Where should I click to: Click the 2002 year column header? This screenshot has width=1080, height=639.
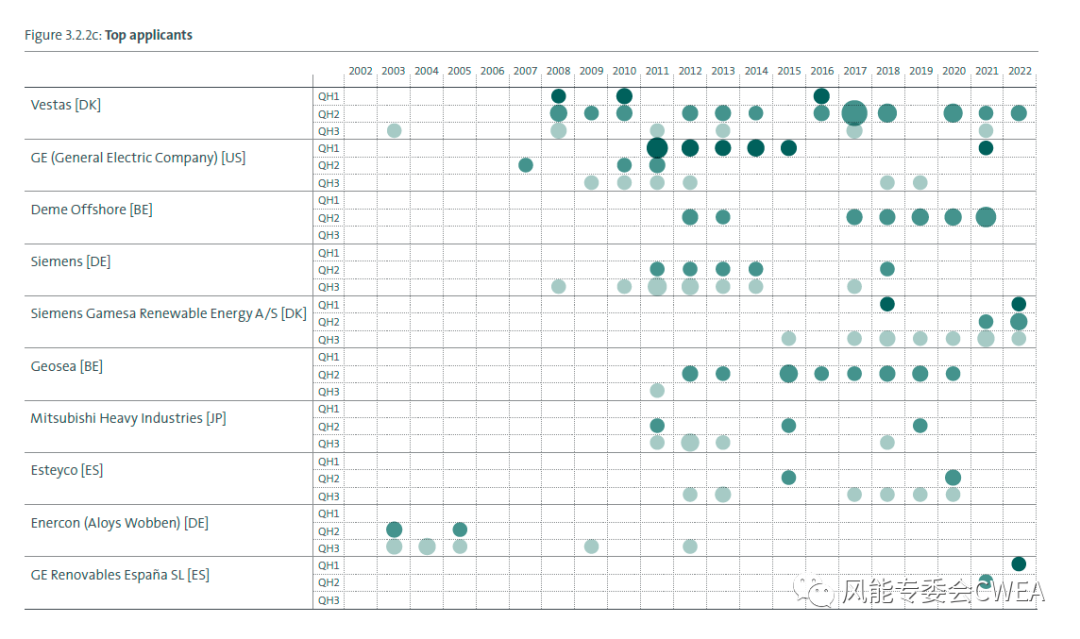(x=360, y=71)
